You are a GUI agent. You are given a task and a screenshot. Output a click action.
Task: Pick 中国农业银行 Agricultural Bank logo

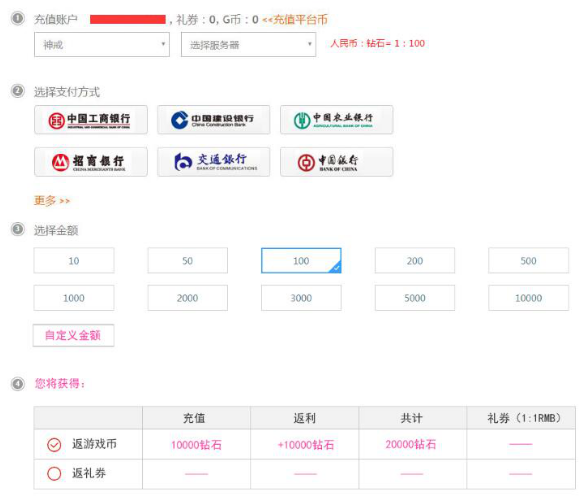point(336,120)
